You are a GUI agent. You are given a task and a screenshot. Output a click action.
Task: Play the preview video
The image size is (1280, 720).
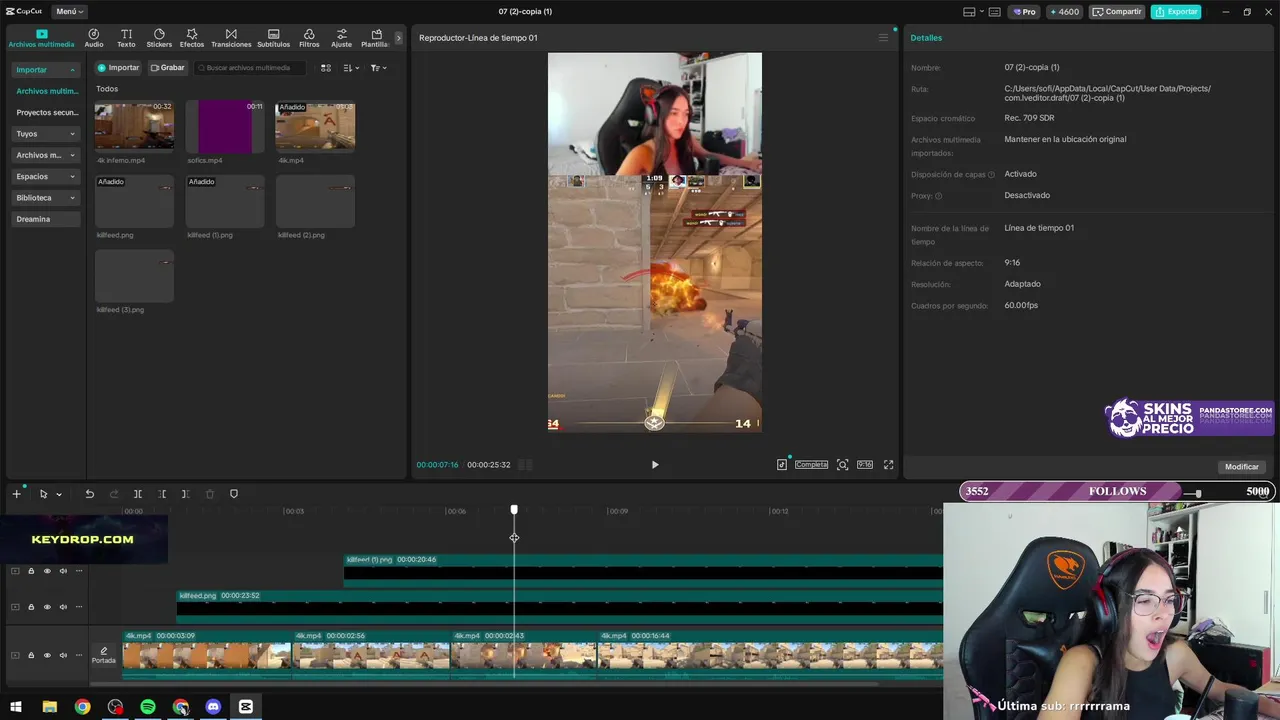click(x=655, y=465)
